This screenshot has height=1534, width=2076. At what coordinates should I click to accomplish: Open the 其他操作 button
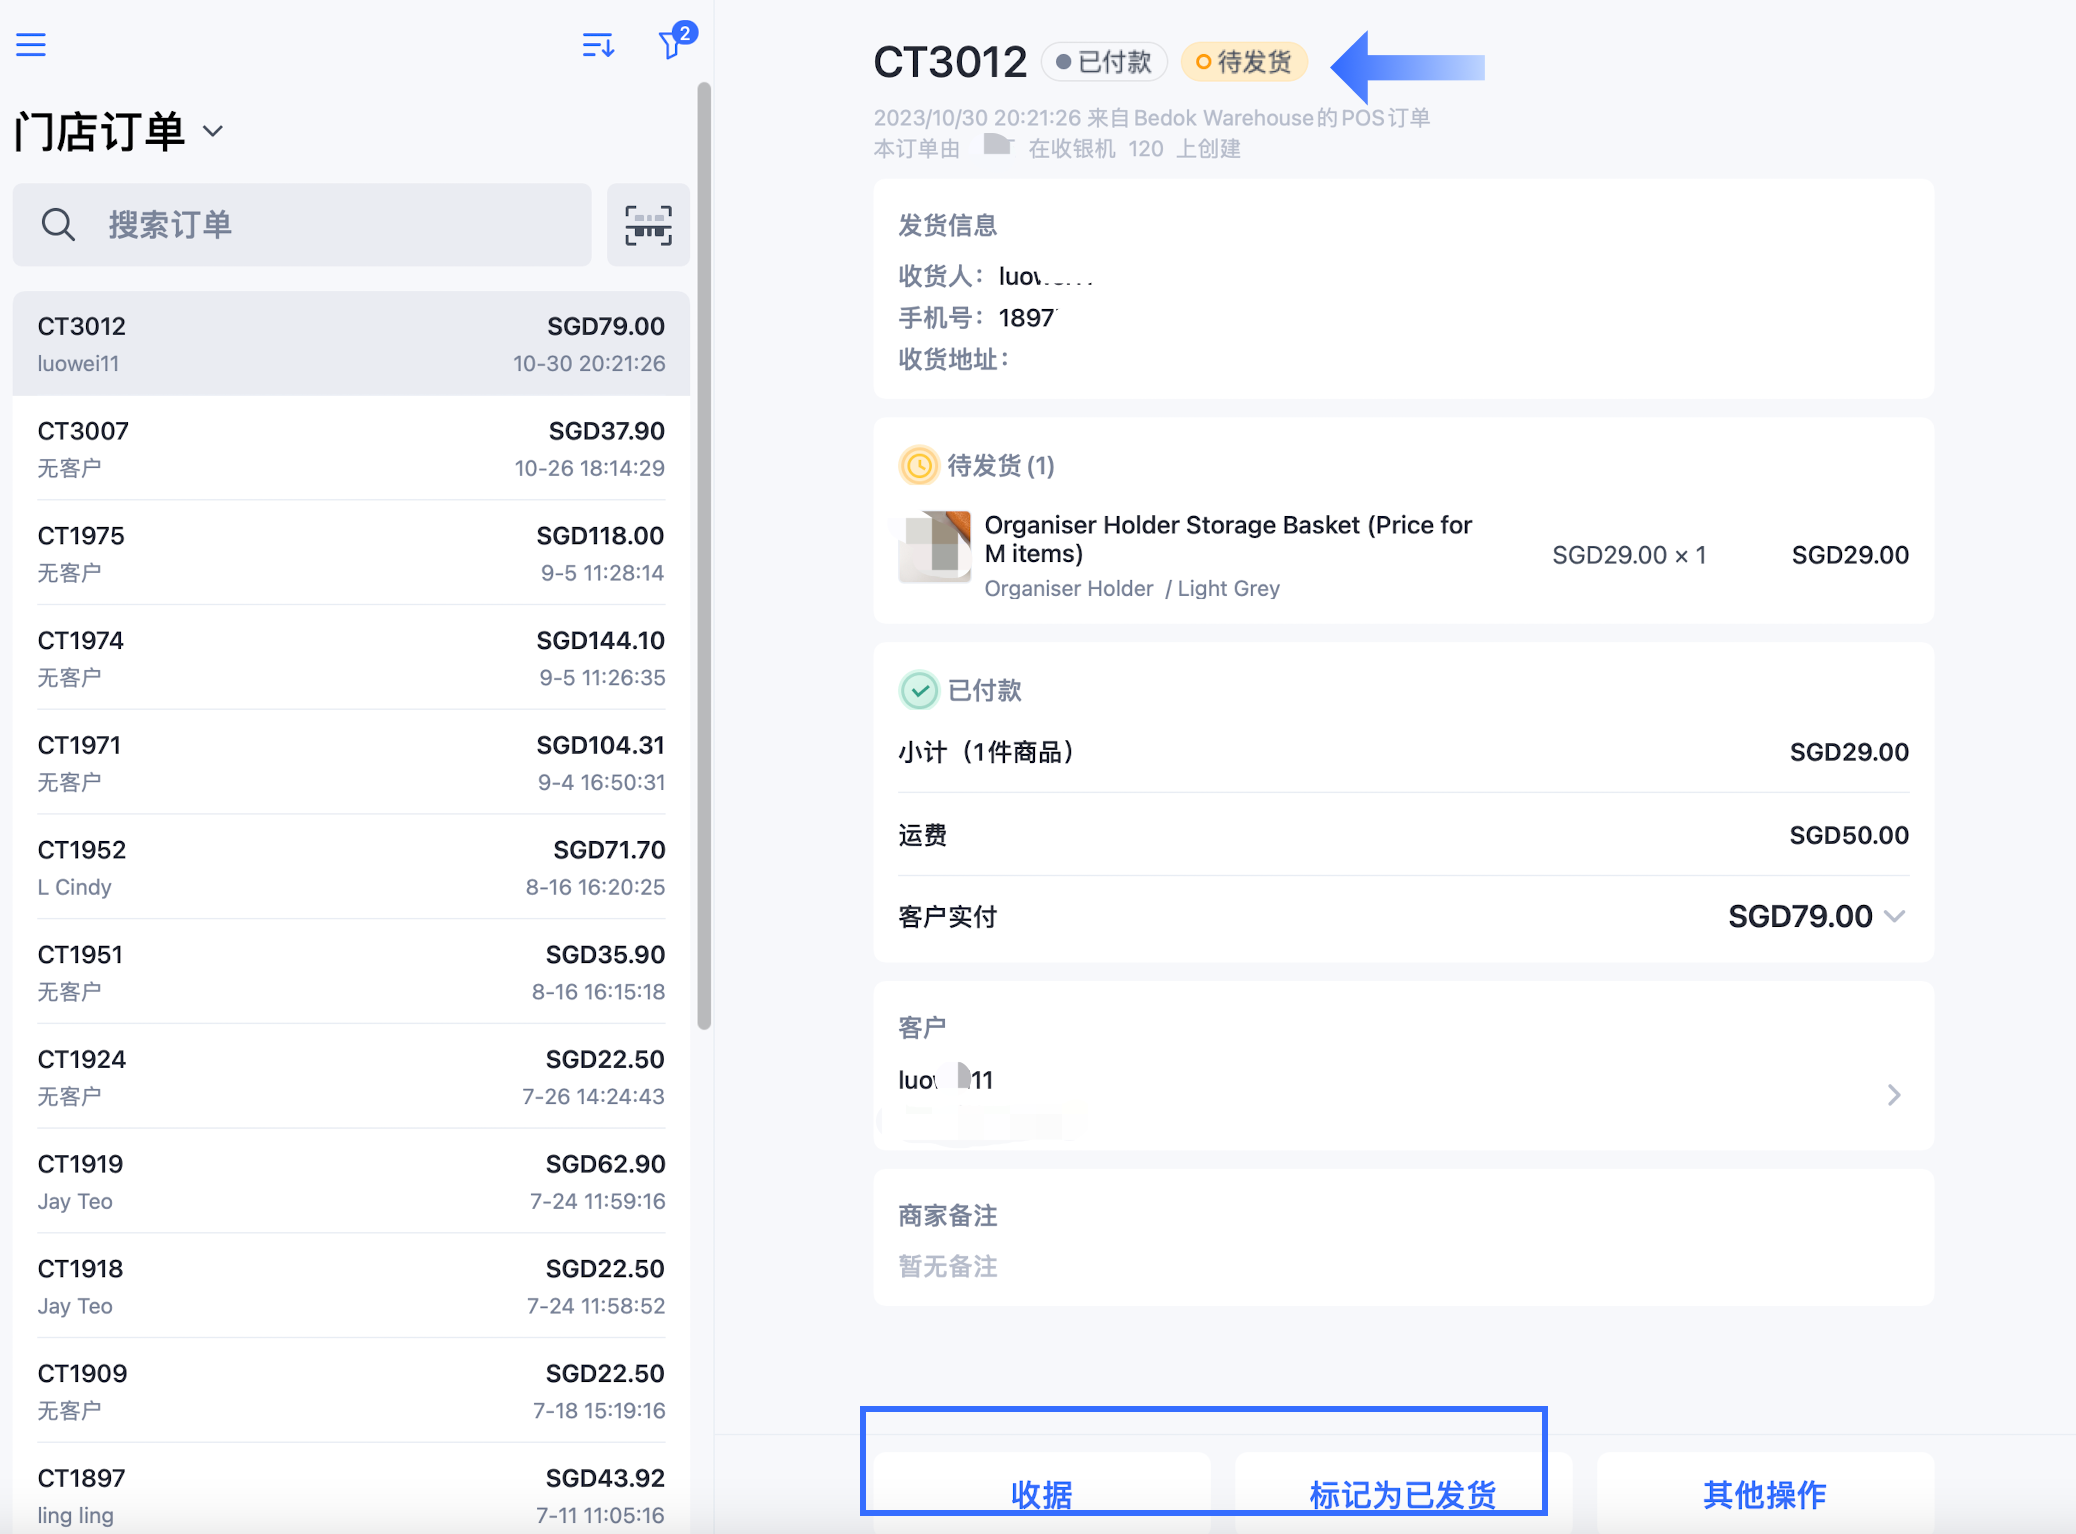point(1765,1494)
